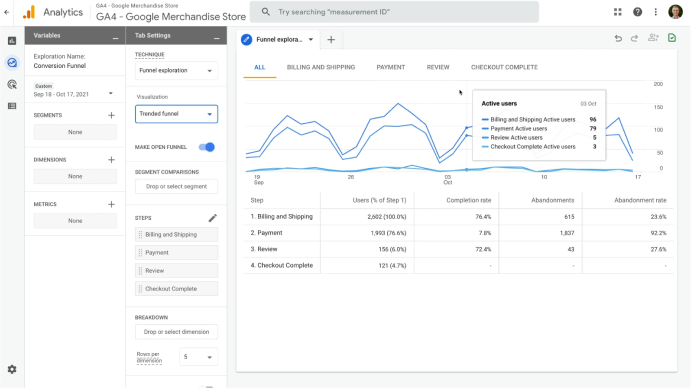This screenshot has height=388, width=691.
Task: Click the GA4 - Google Merchandise Store property name
Action: click(x=171, y=17)
